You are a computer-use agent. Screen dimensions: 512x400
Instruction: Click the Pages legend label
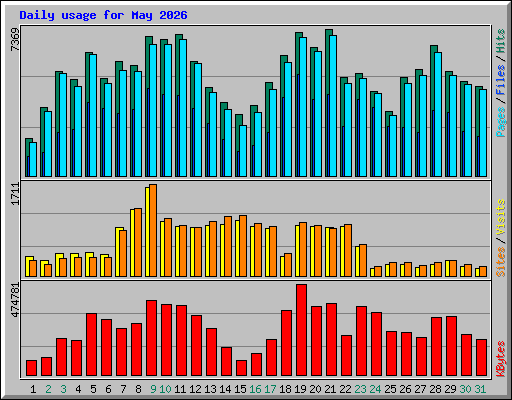[501, 122]
